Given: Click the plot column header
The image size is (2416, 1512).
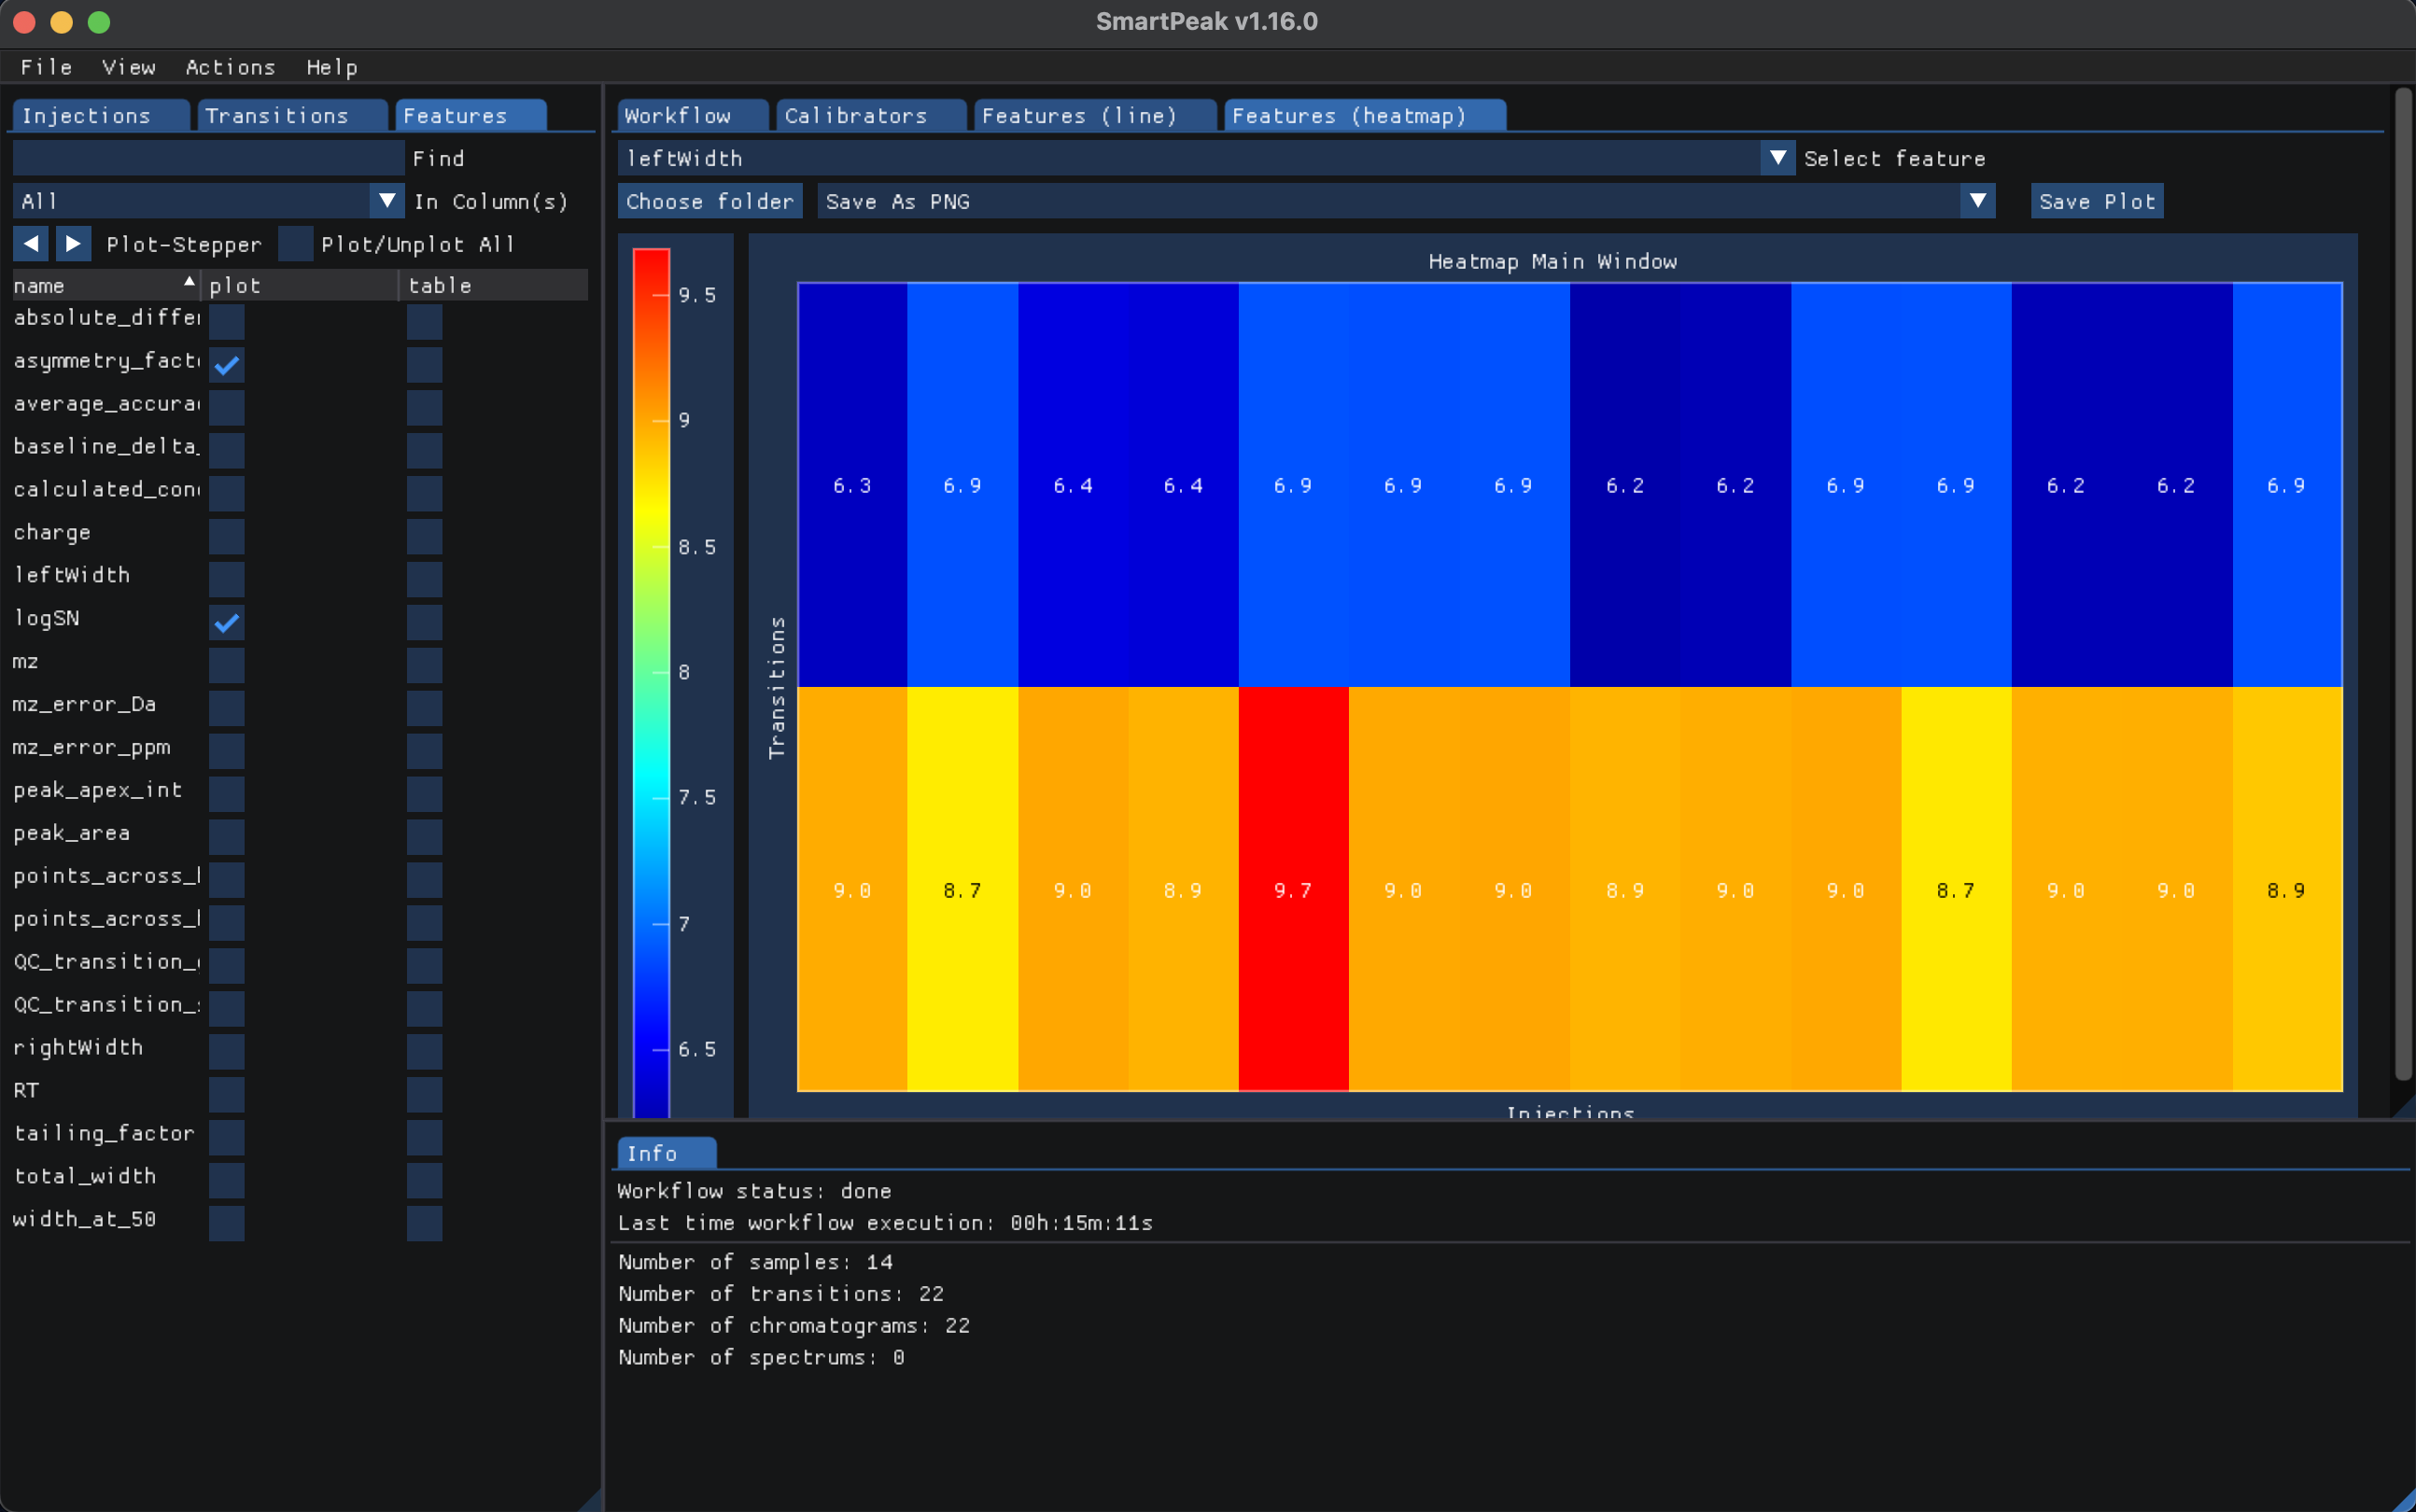Looking at the screenshot, I should click(300, 285).
